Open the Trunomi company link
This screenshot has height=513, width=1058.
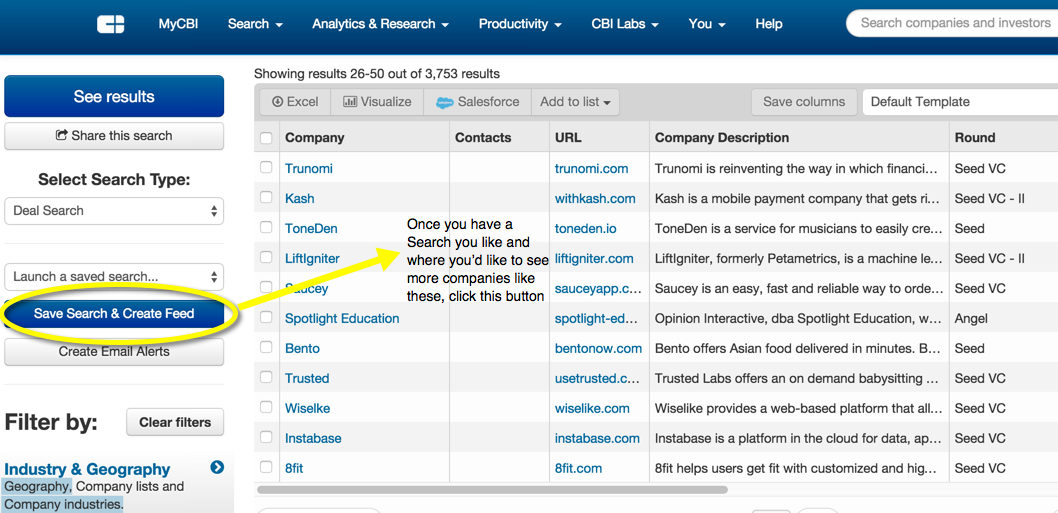308,168
